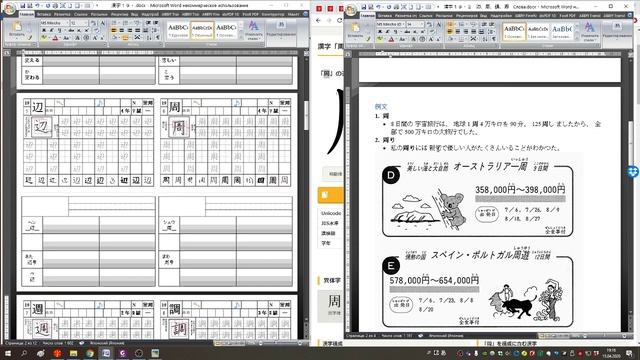Toggle align left in the left Word window

(x=113, y=30)
